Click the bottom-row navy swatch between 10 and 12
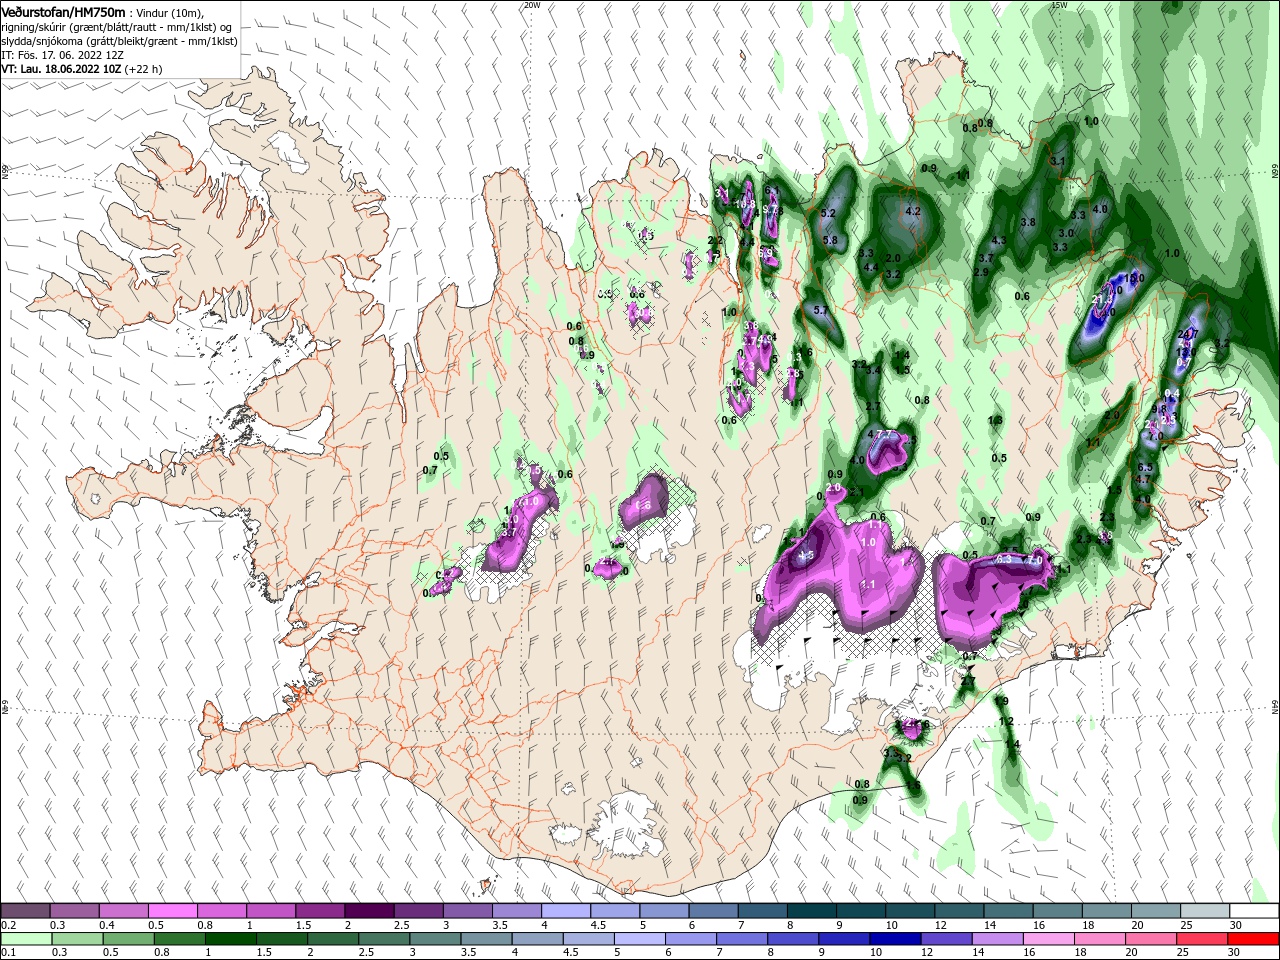Image resolution: width=1280 pixels, height=960 pixels. click(893, 939)
